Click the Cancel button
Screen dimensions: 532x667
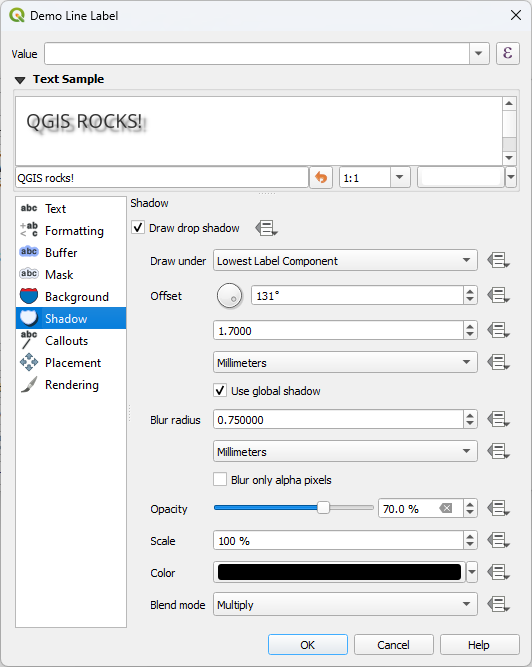pyautogui.click(x=393, y=645)
